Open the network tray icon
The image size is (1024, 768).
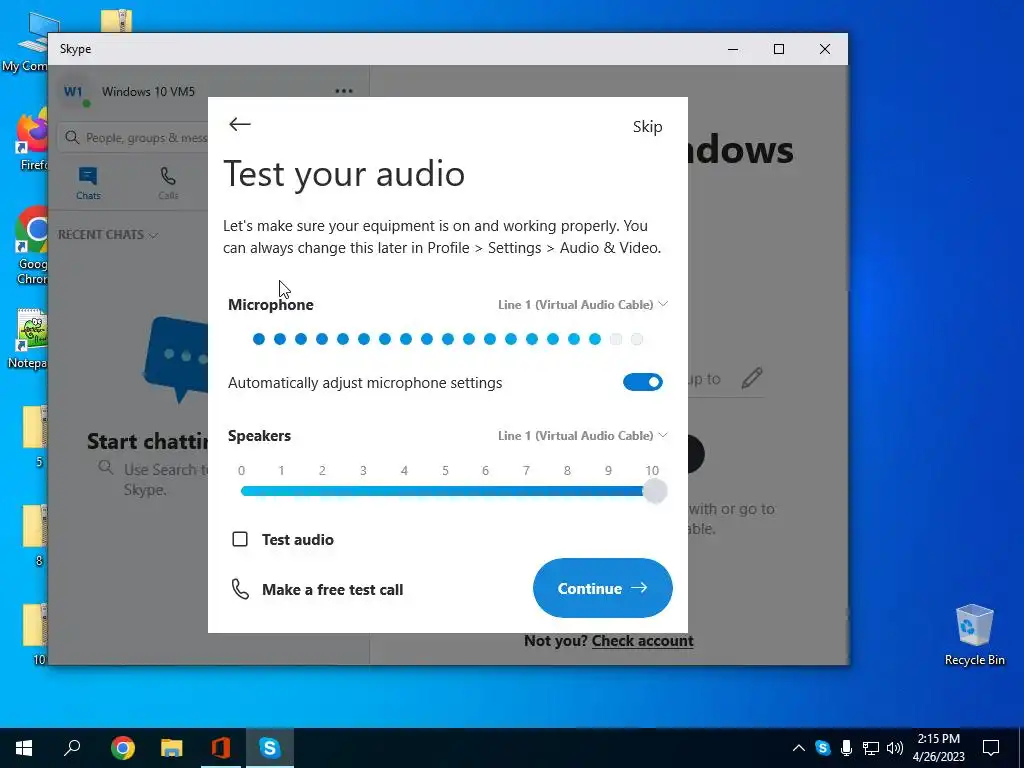pos(871,748)
